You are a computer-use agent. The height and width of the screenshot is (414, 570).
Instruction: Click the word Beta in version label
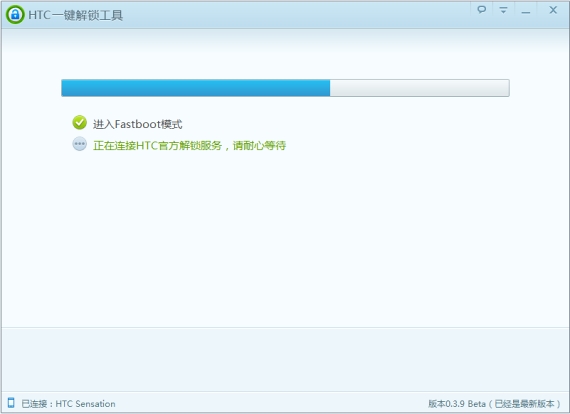pos(477,403)
